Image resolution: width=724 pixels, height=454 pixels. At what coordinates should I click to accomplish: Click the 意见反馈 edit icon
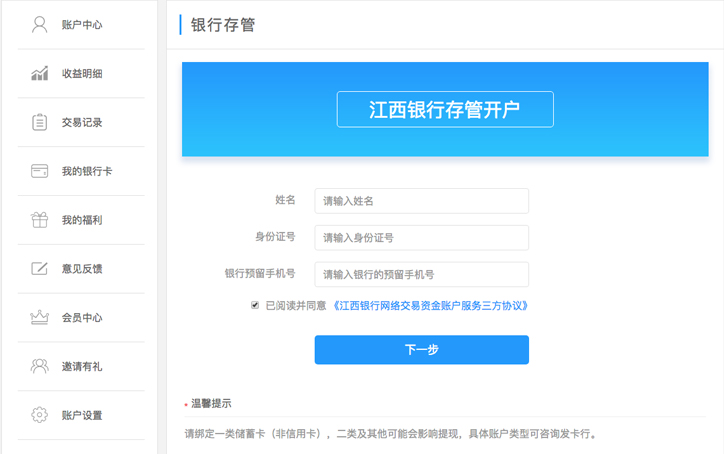(40, 268)
